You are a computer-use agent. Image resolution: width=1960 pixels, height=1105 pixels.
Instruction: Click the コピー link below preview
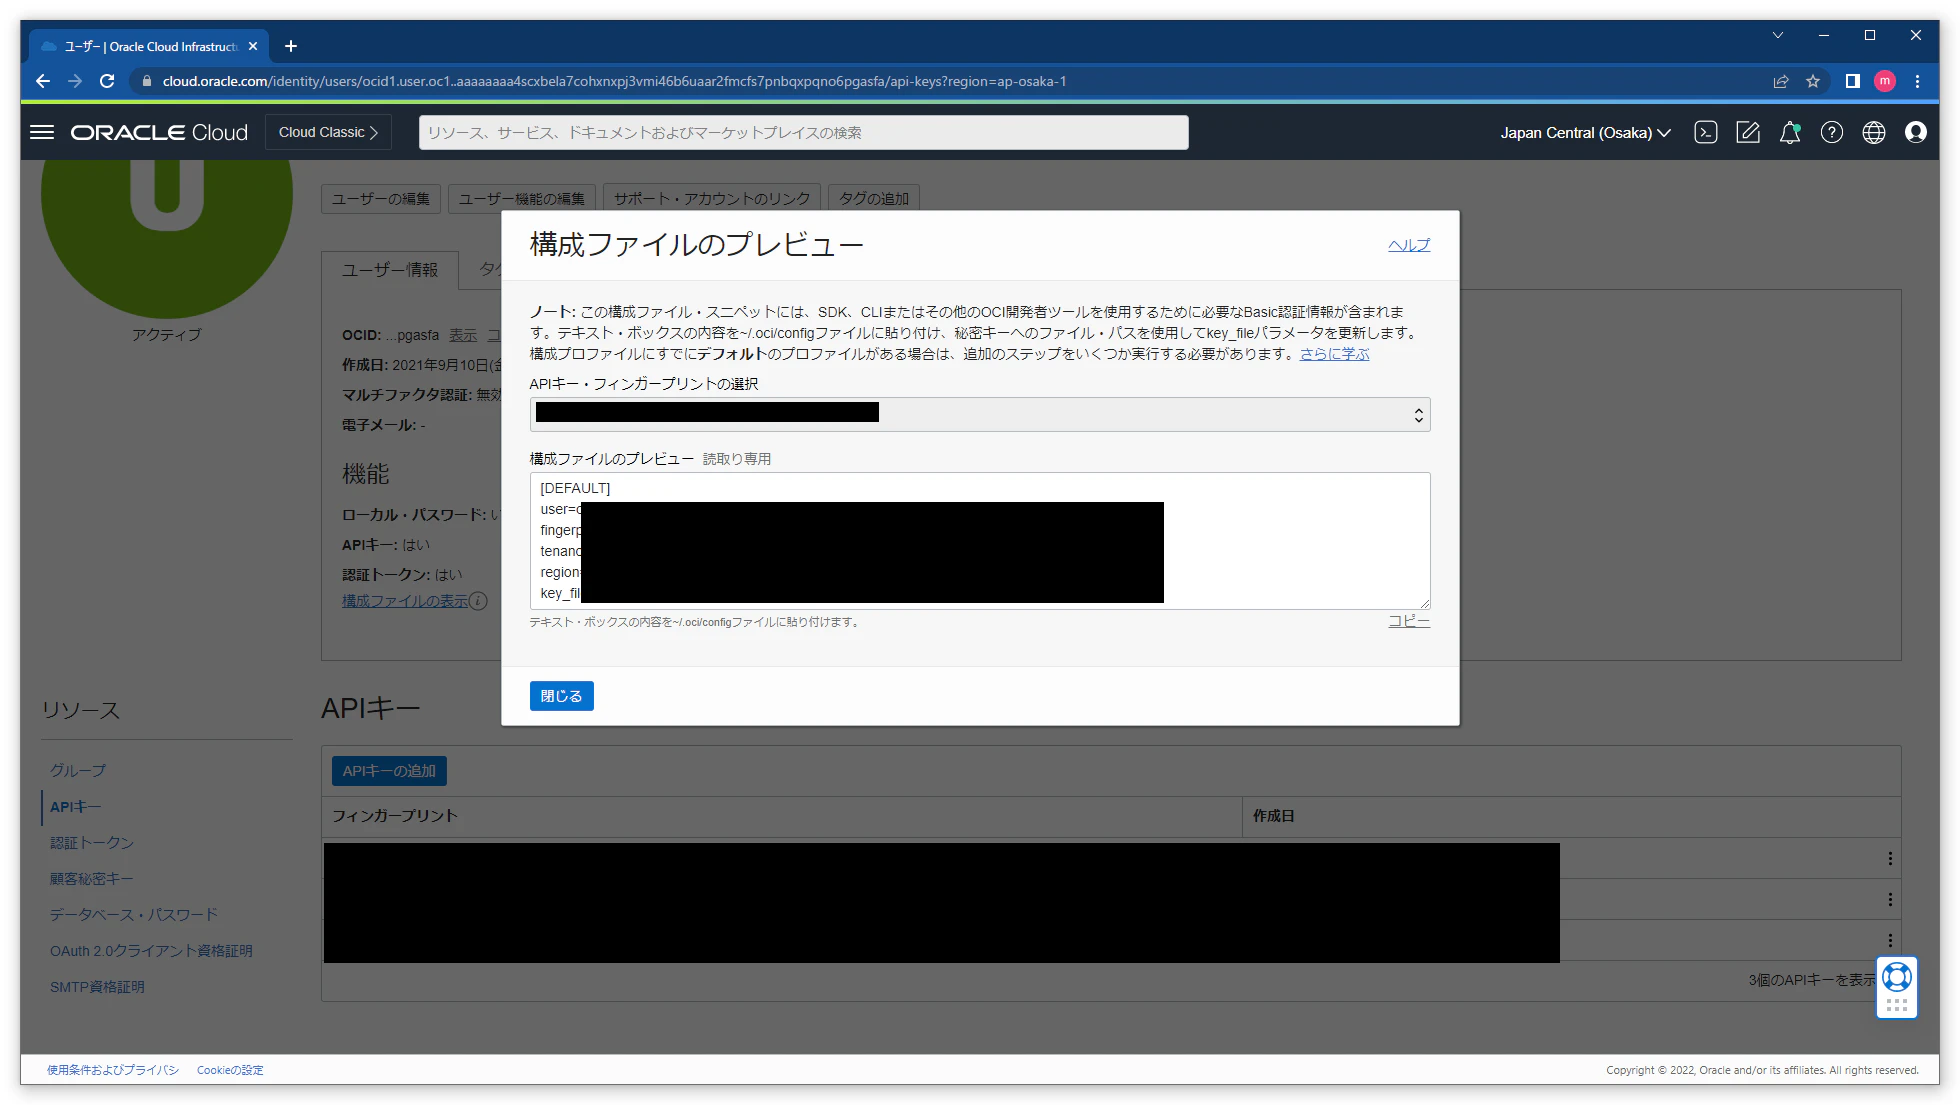coord(1409,621)
